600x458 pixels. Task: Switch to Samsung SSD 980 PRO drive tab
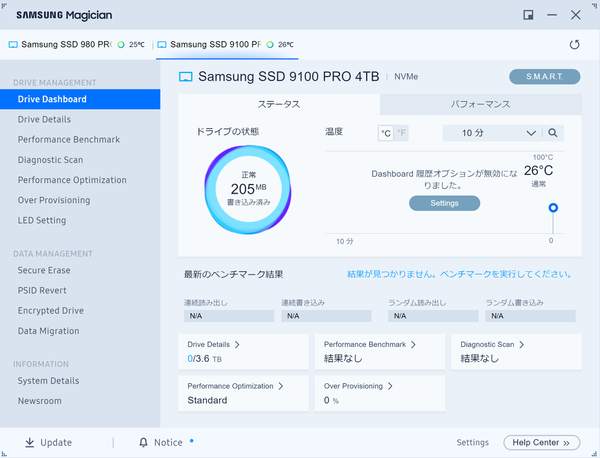(77, 45)
